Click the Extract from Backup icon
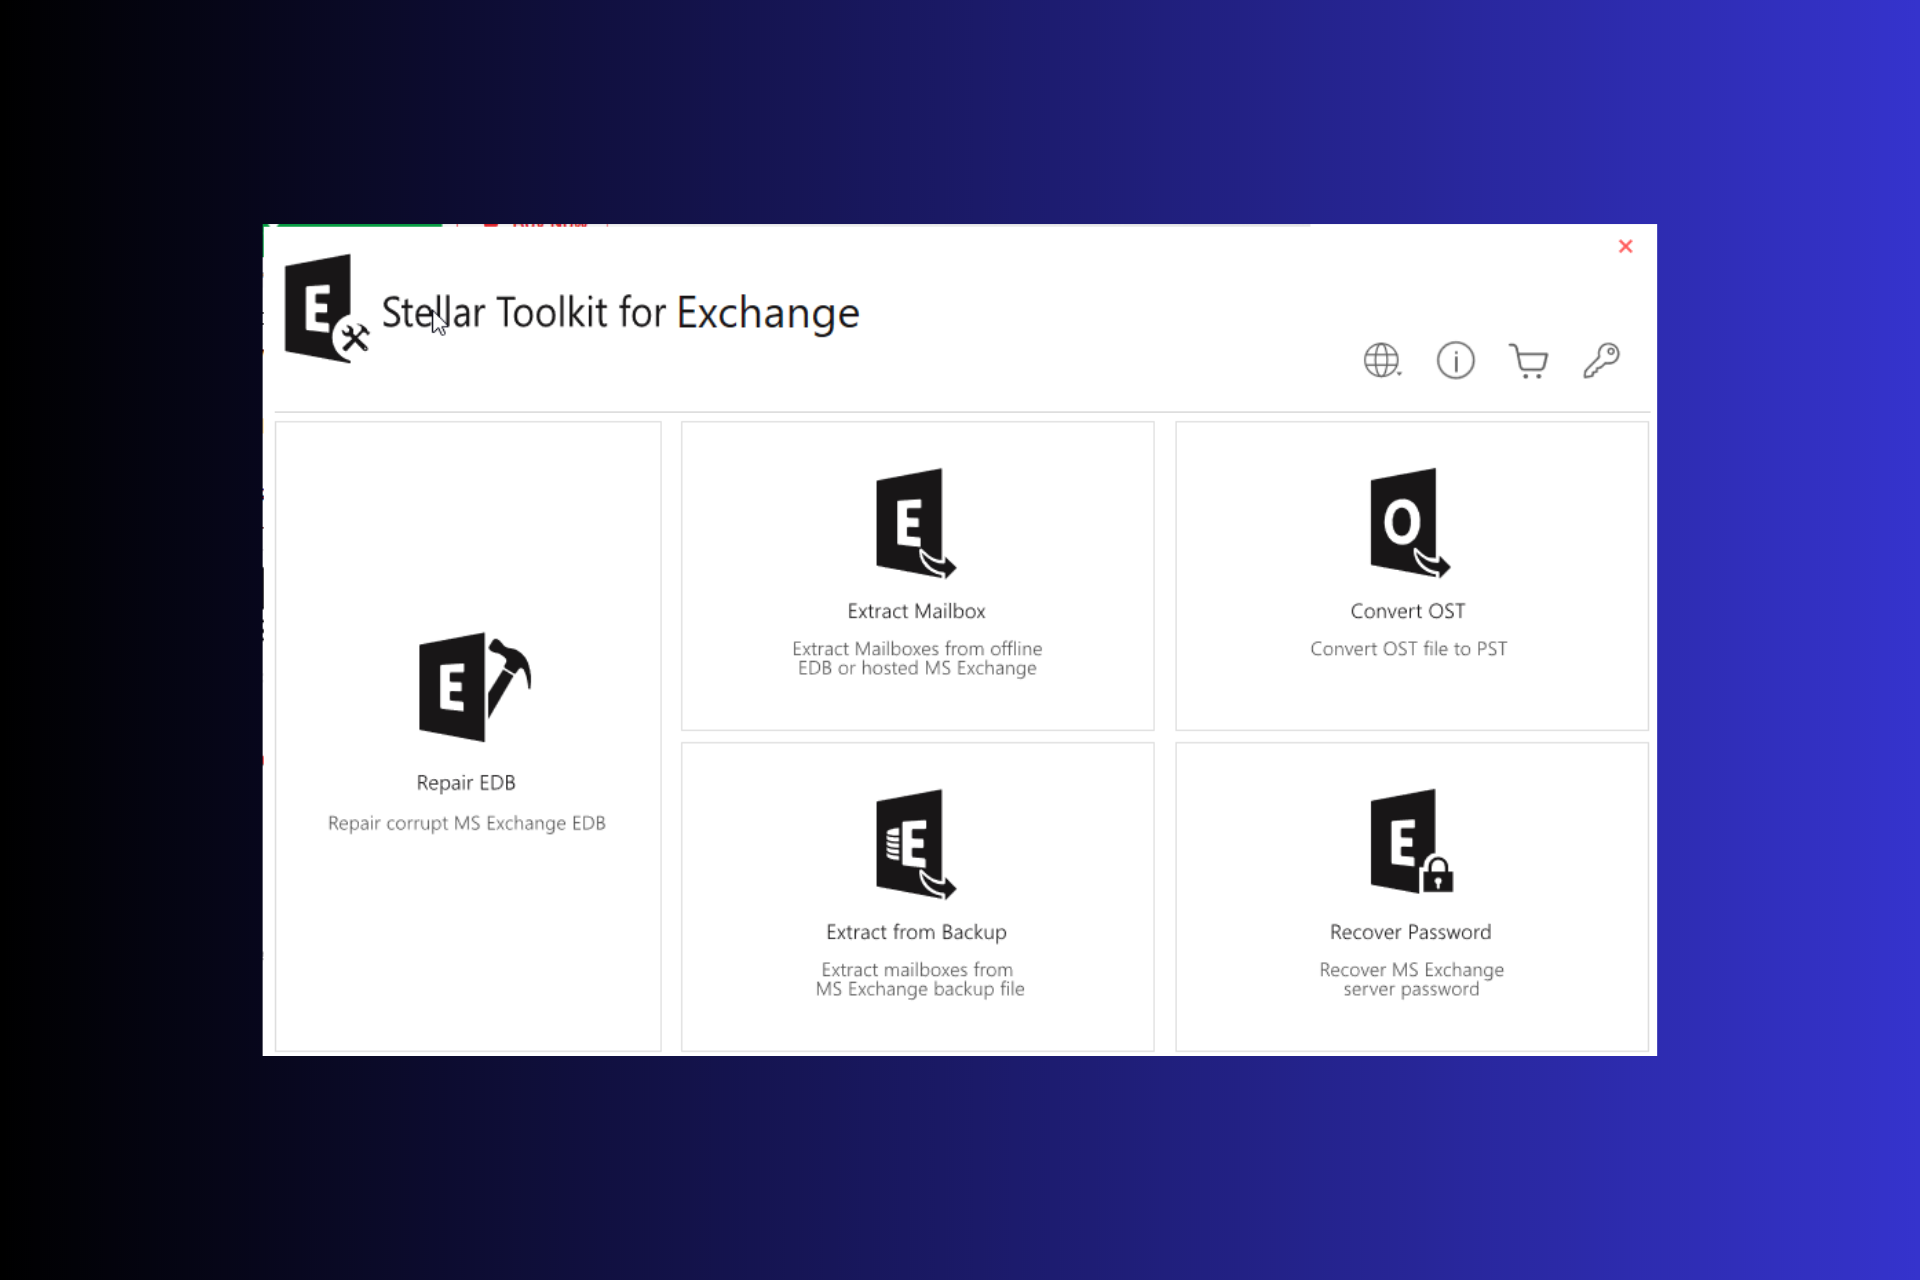The image size is (1920, 1280). [916, 844]
